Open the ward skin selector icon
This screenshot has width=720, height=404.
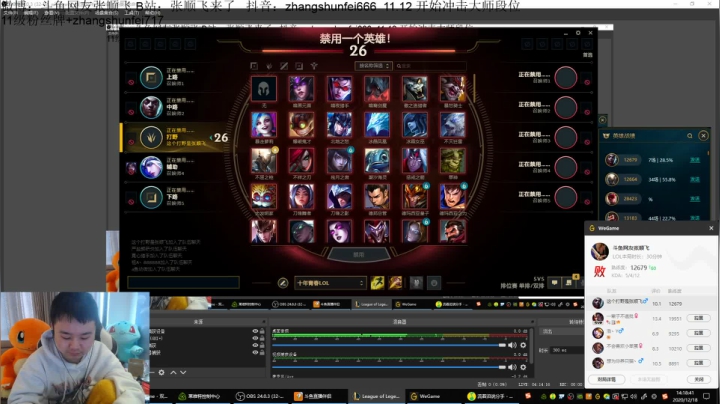coord(416,283)
